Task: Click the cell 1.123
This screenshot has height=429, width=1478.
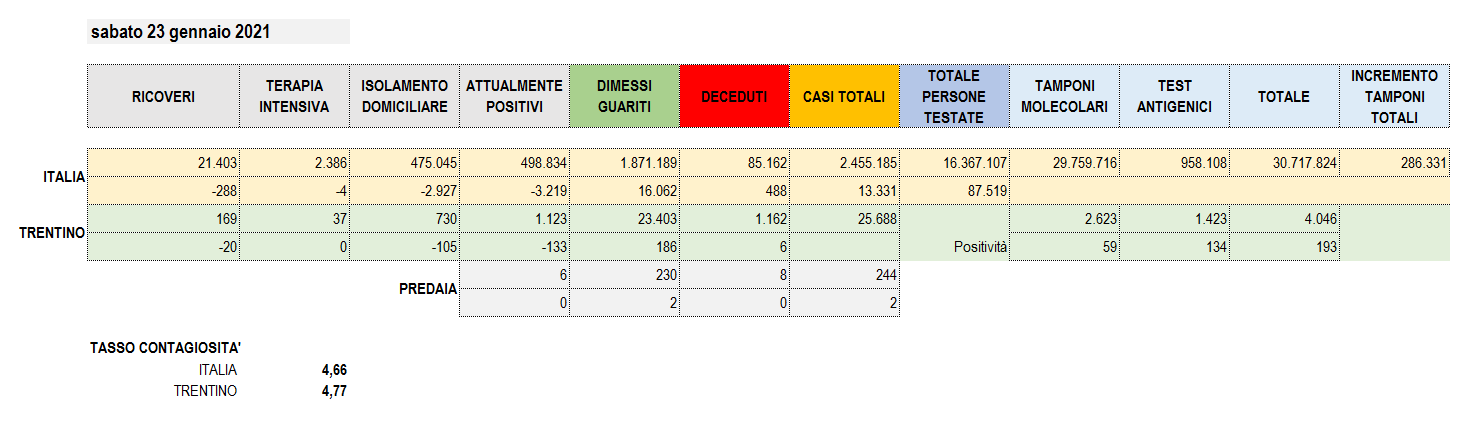Action: click(514, 218)
